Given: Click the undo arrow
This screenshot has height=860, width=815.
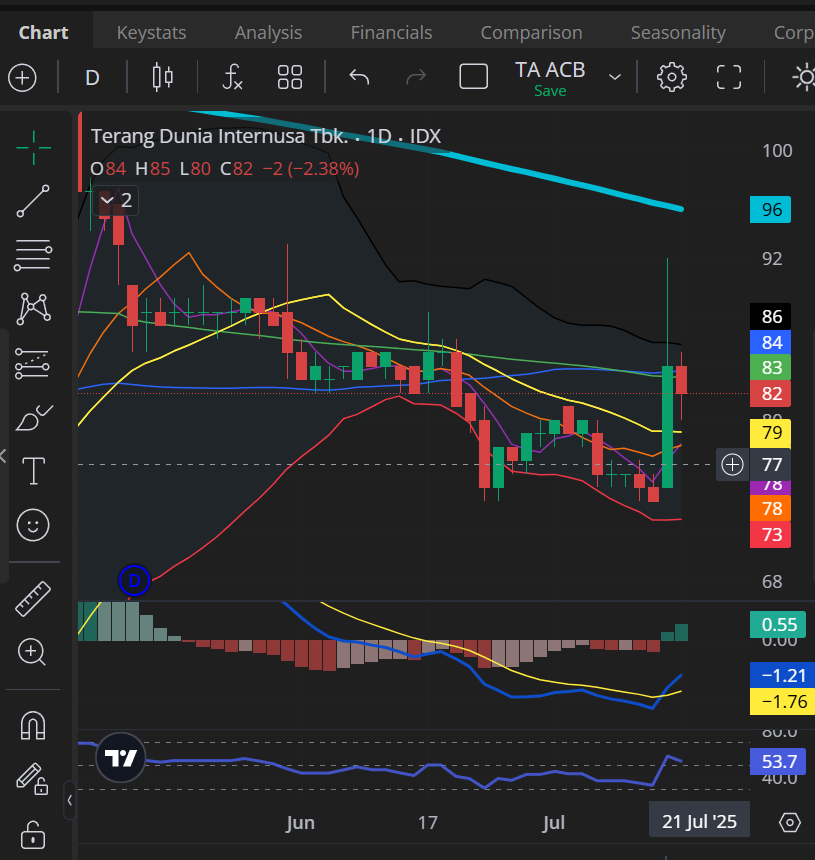Looking at the screenshot, I should [x=359, y=77].
